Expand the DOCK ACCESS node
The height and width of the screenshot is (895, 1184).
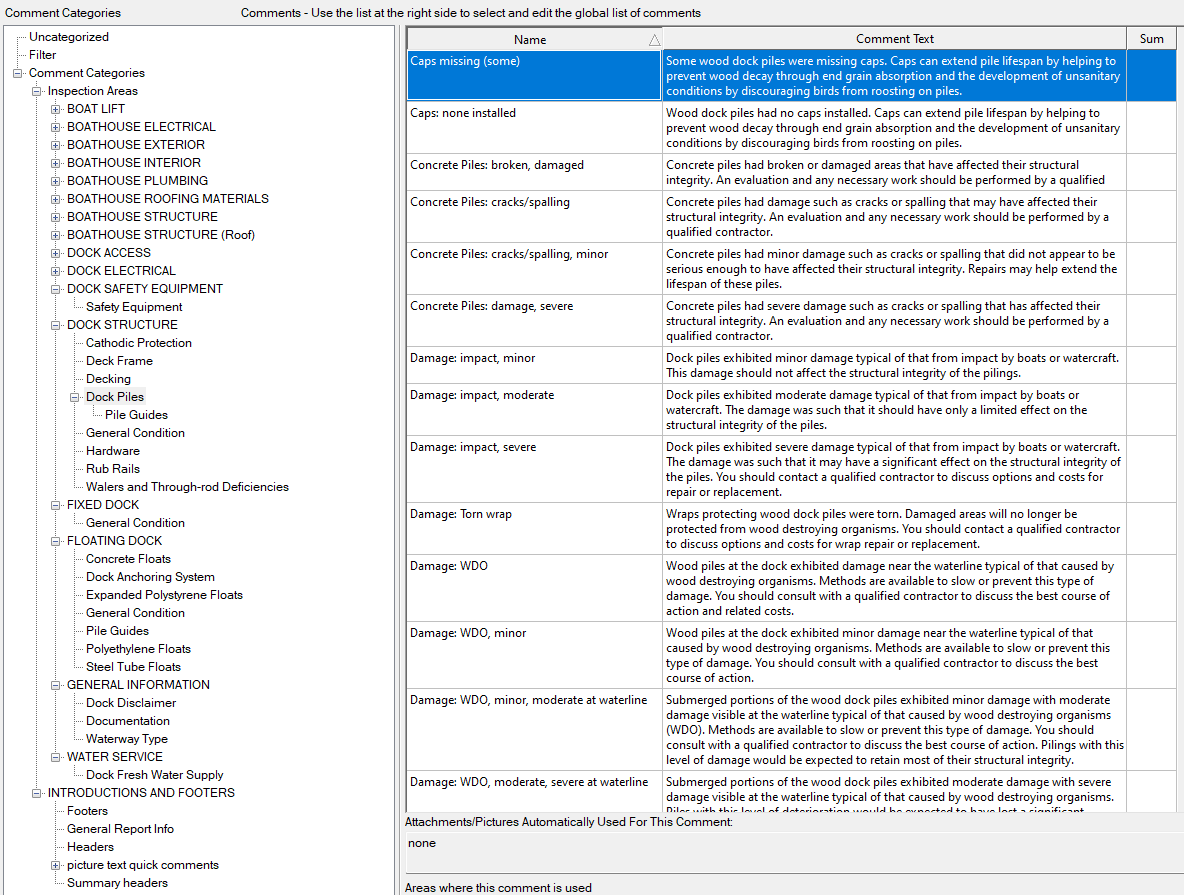(55, 253)
